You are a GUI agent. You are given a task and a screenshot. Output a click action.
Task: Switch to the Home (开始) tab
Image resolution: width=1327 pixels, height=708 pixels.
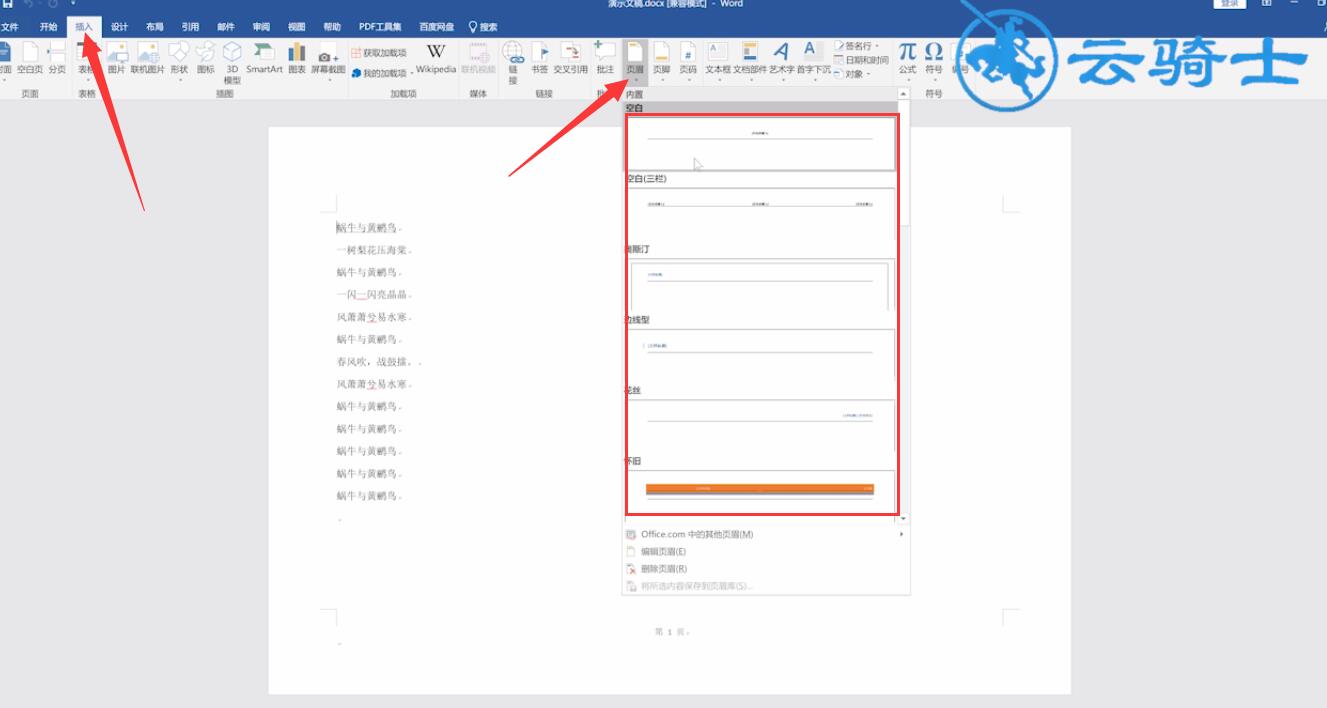pyautogui.click(x=49, y=27)
